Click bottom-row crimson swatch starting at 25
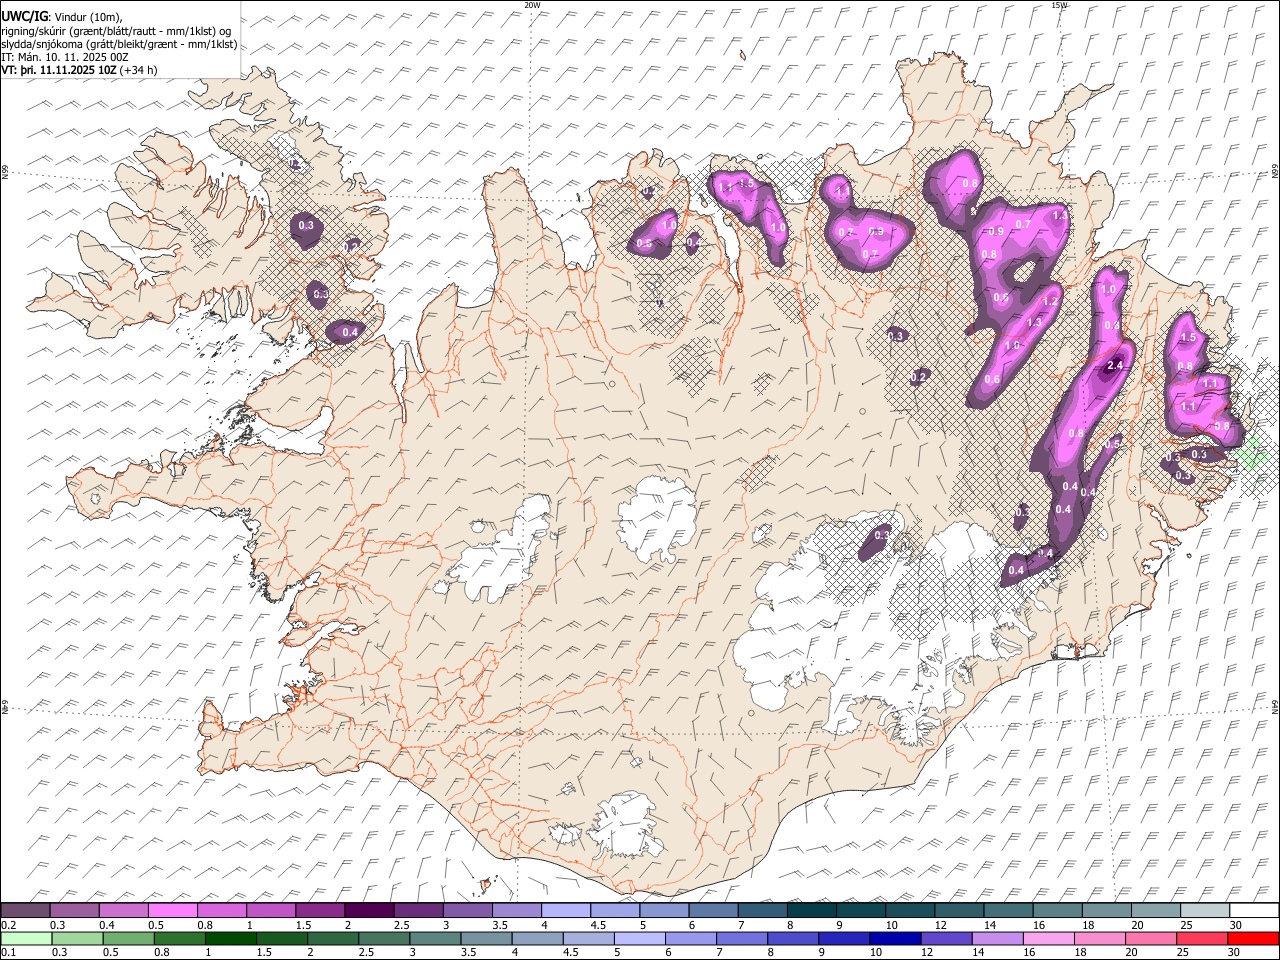1280x960 pixels. click(1202, 938)
